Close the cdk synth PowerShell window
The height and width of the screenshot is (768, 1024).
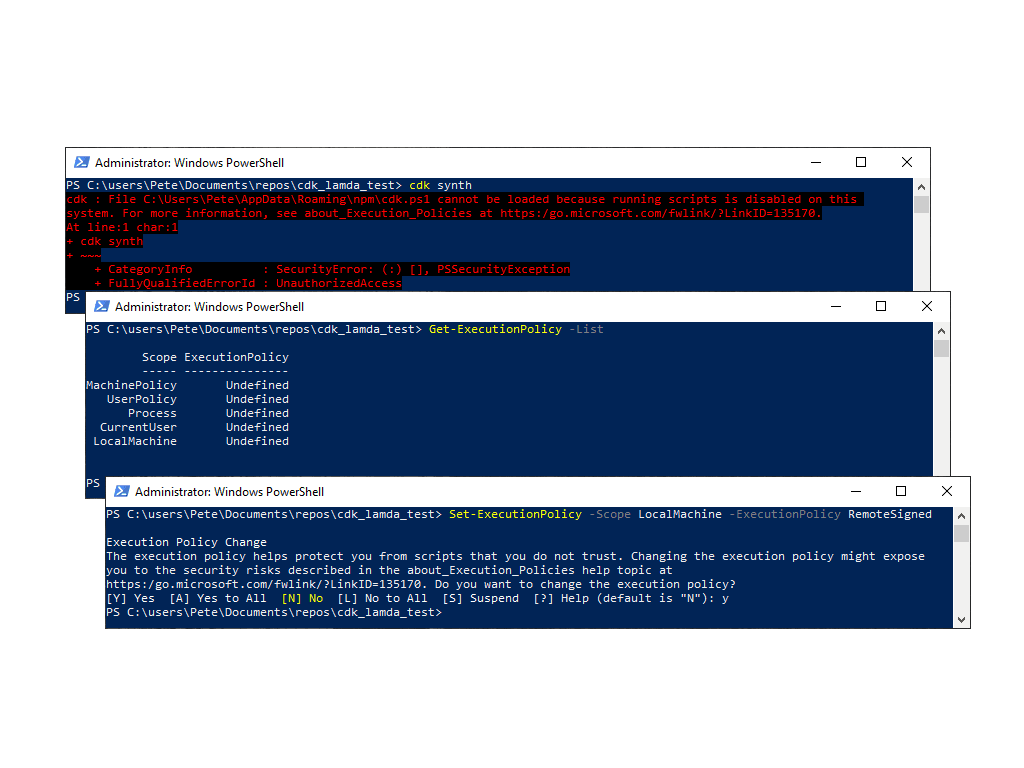tap(907, 163)
